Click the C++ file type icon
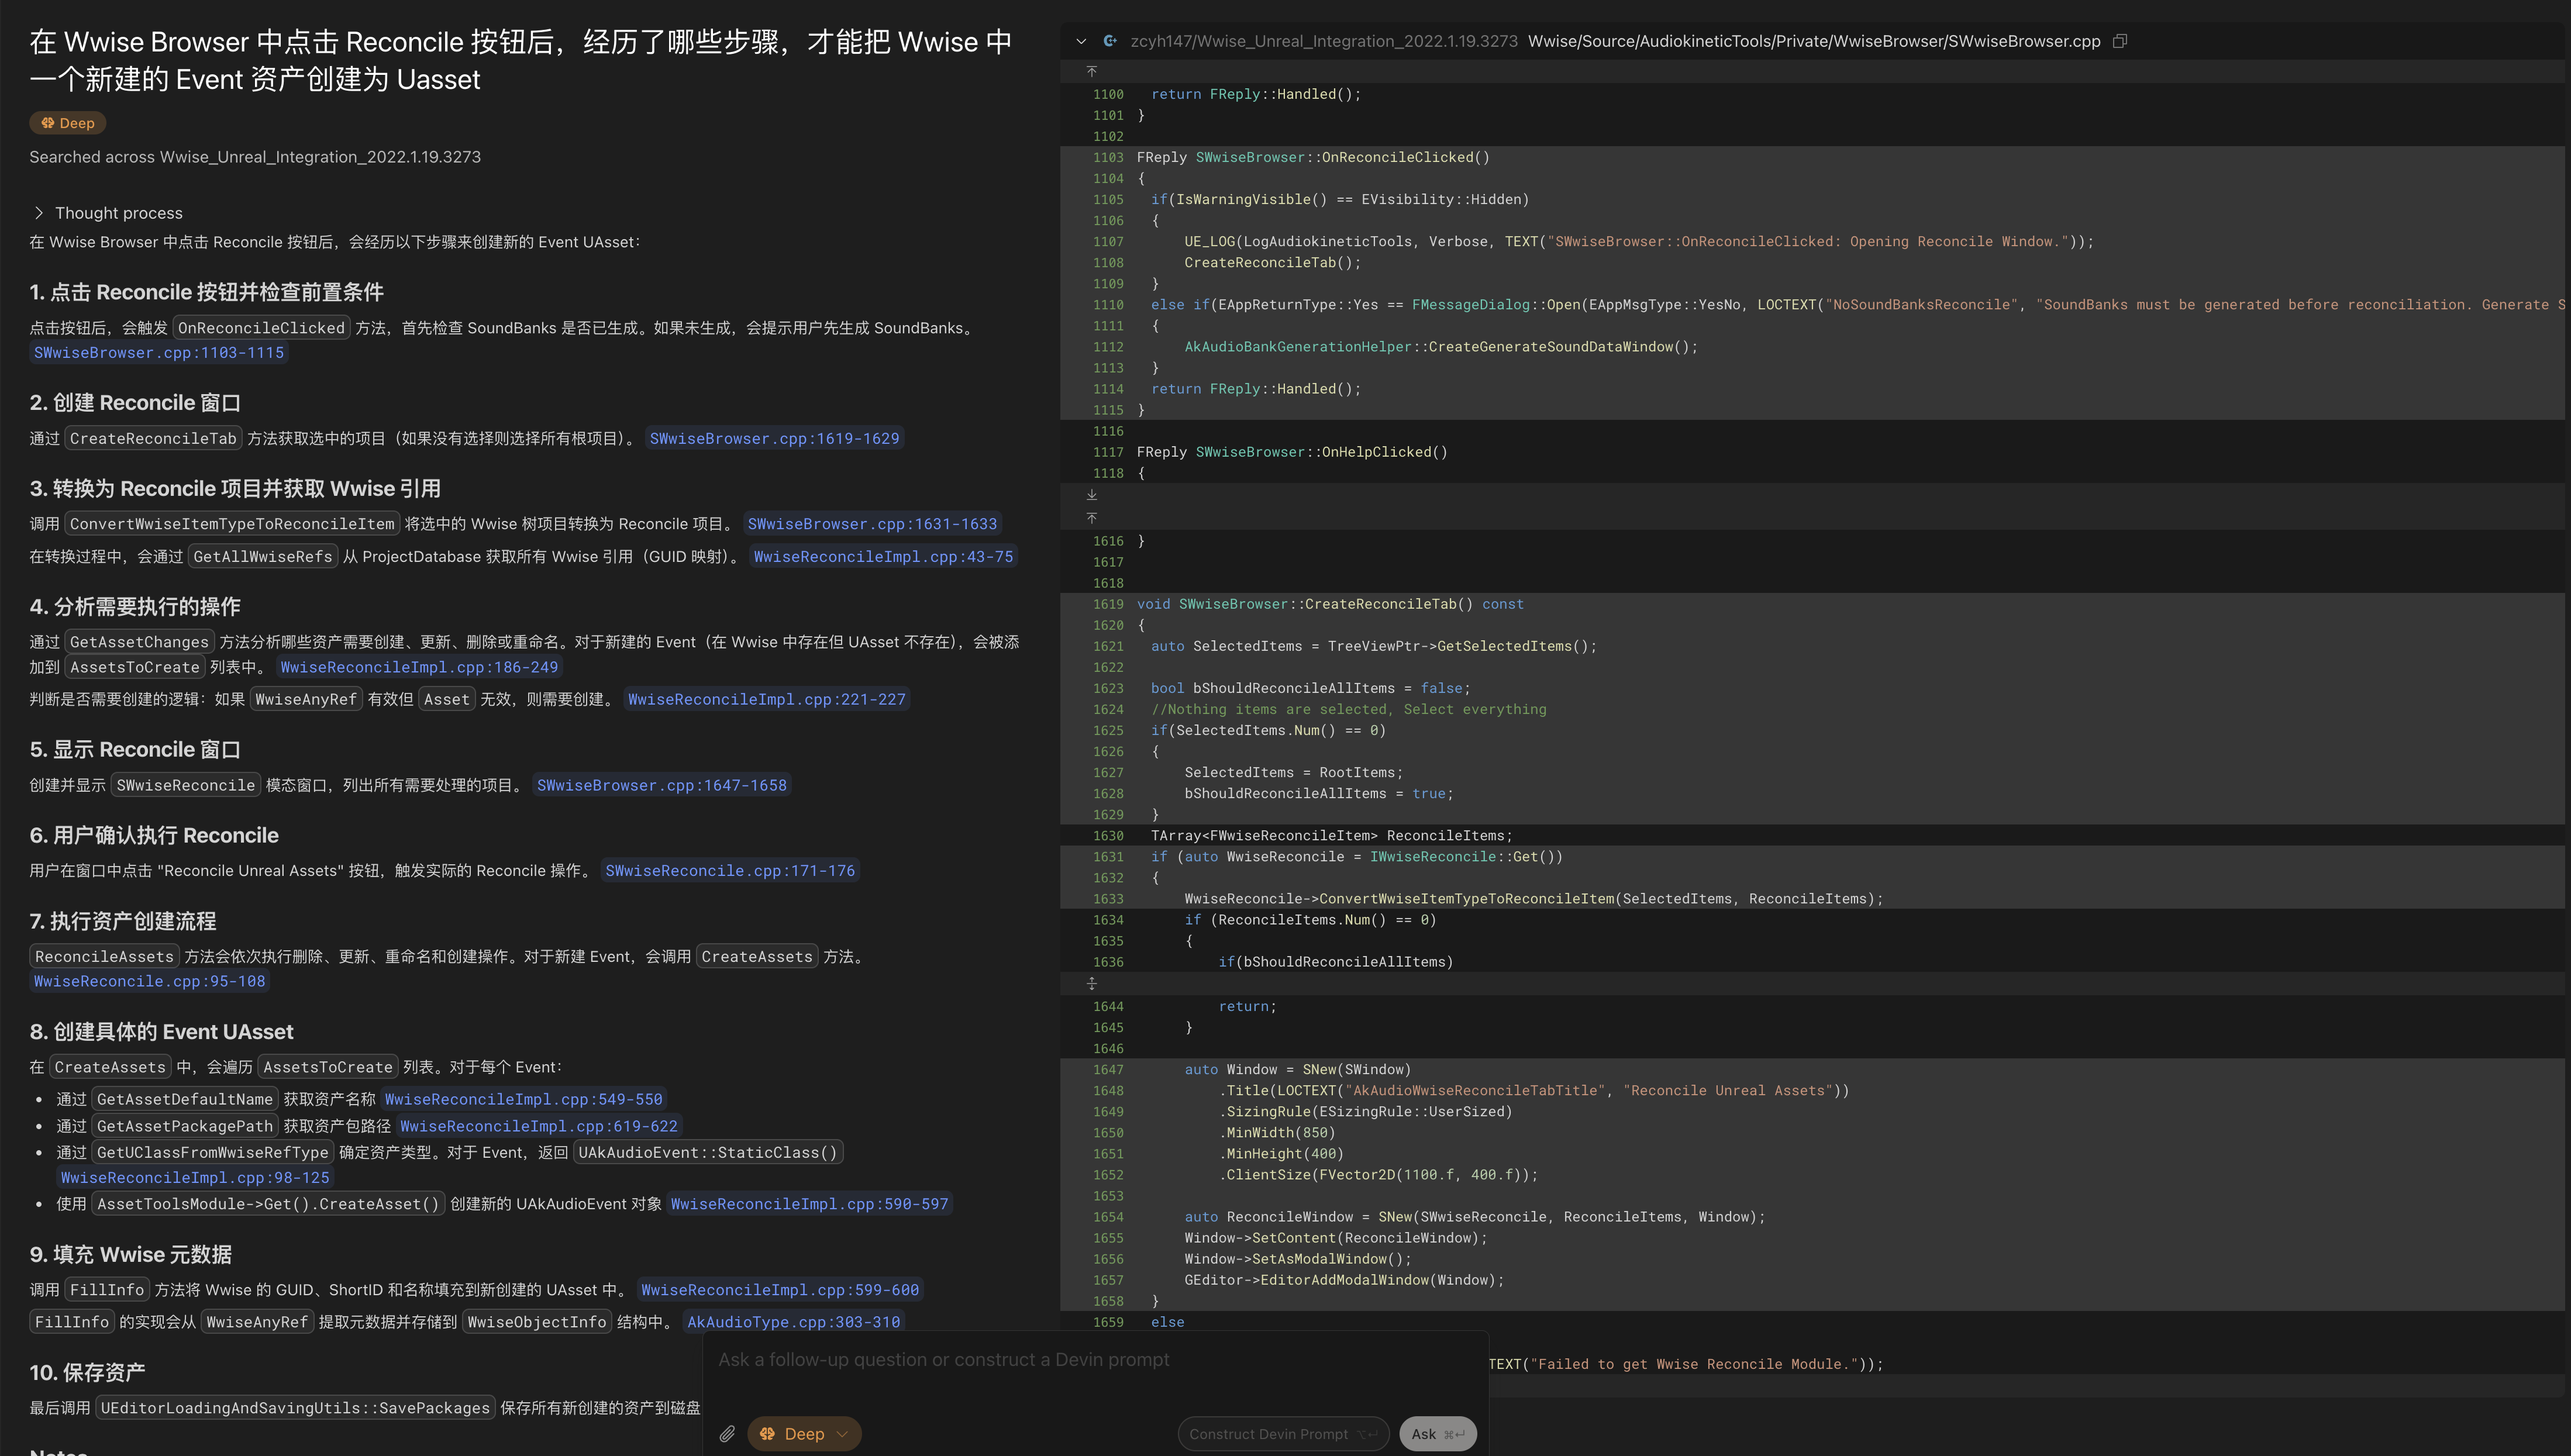Image resolution: width=2571 pixels, height=1456 pixels. point(1110,41)
